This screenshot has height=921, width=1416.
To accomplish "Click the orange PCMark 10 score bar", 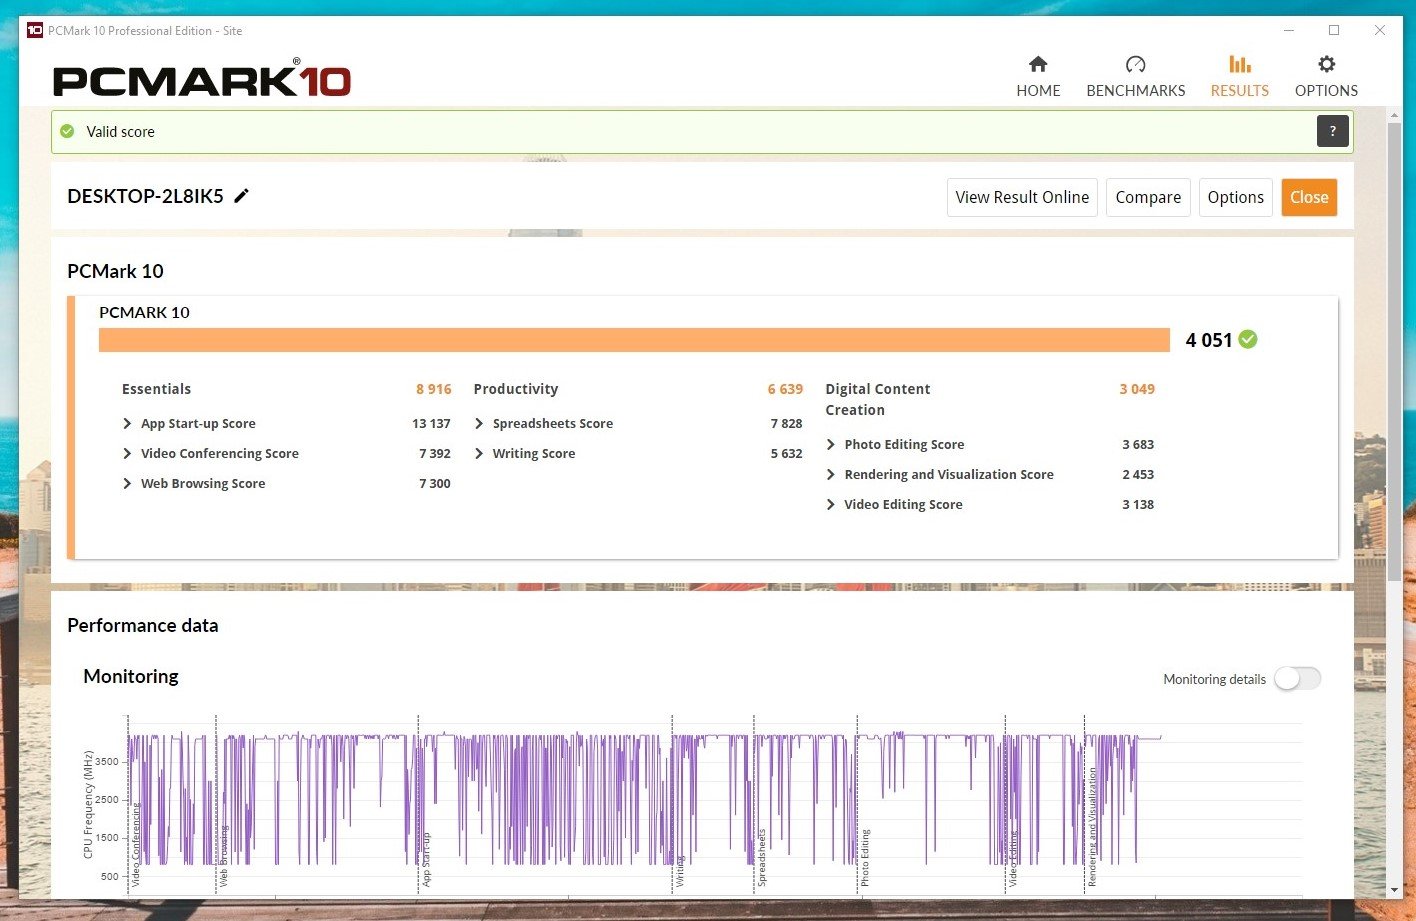I will point(634,340).
